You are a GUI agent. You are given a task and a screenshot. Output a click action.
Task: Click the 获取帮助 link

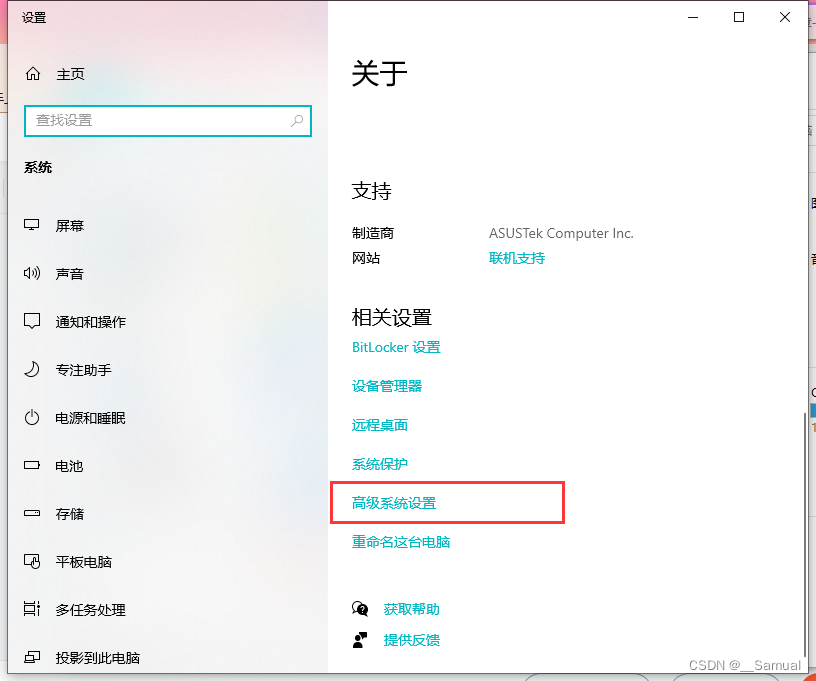pyautogui.click(x=411, y=609)
